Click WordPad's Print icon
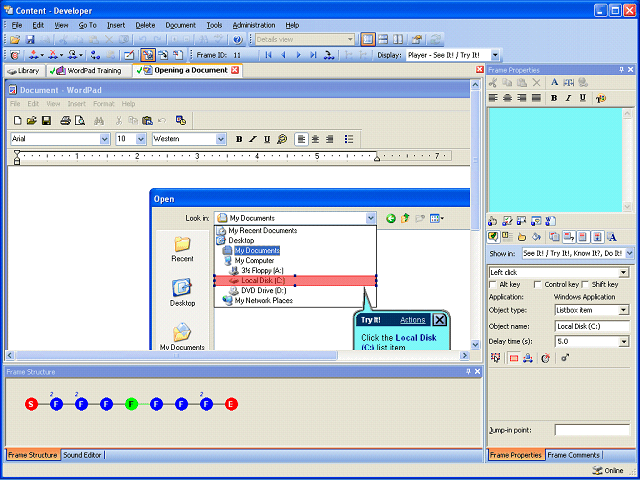 point(66,120)
